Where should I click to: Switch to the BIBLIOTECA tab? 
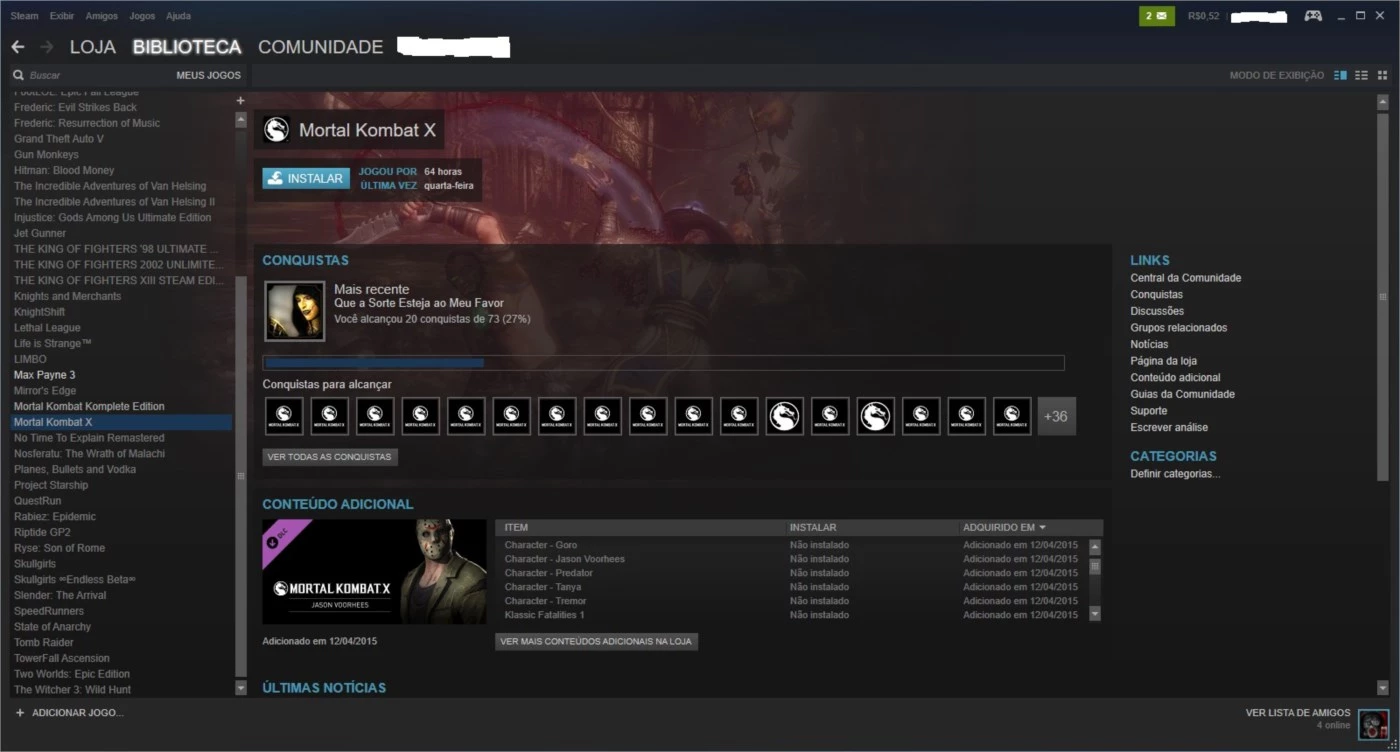187,47
